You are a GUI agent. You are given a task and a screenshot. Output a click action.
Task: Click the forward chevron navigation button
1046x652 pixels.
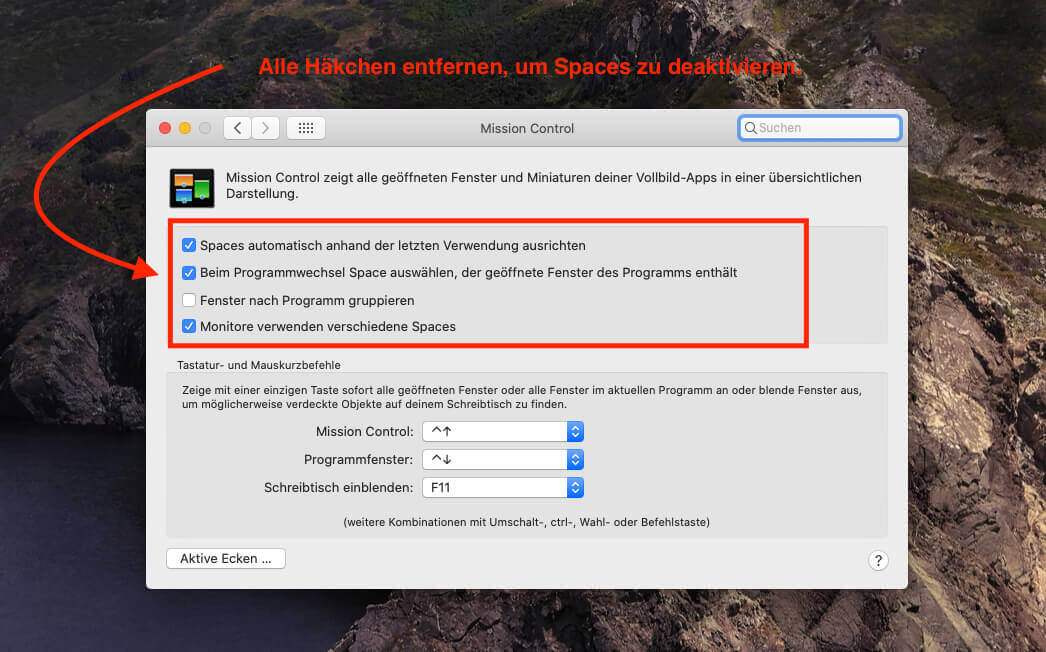pos(265,128)
